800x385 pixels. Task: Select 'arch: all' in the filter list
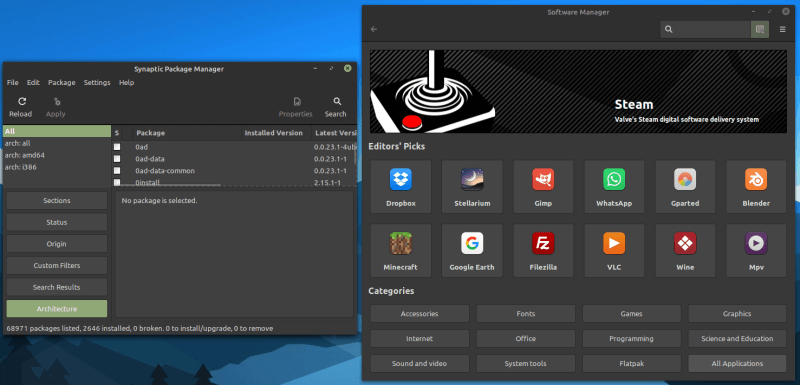[x=57, y=143]
